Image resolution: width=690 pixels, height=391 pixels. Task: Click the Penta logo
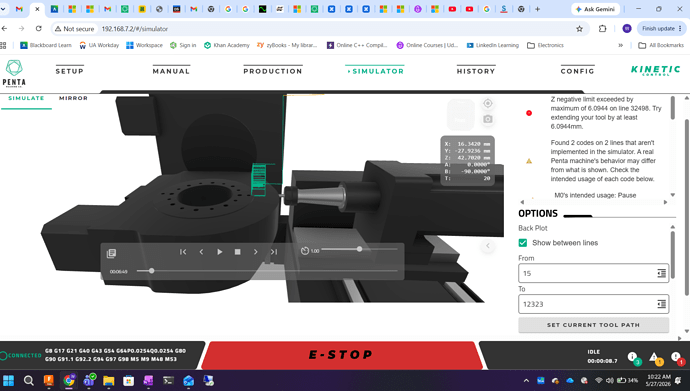pyautogui.click(x=14, y=73)
